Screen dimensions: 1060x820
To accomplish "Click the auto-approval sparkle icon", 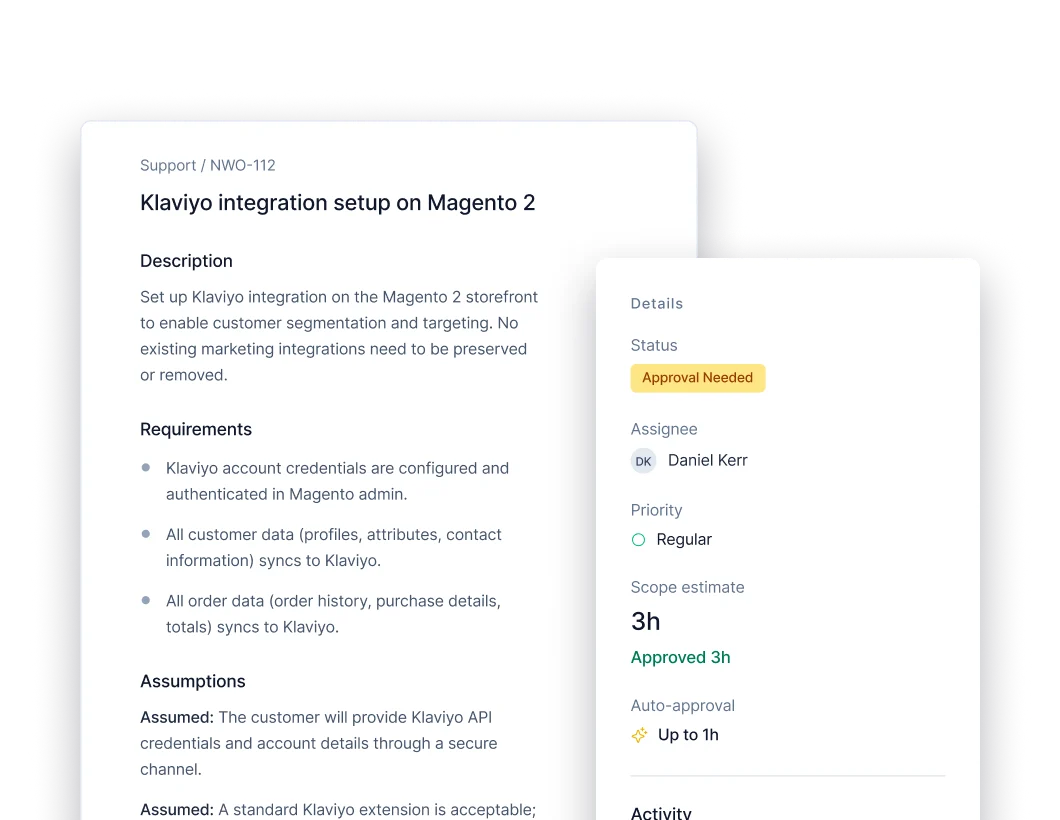I will tap(639, 735).
